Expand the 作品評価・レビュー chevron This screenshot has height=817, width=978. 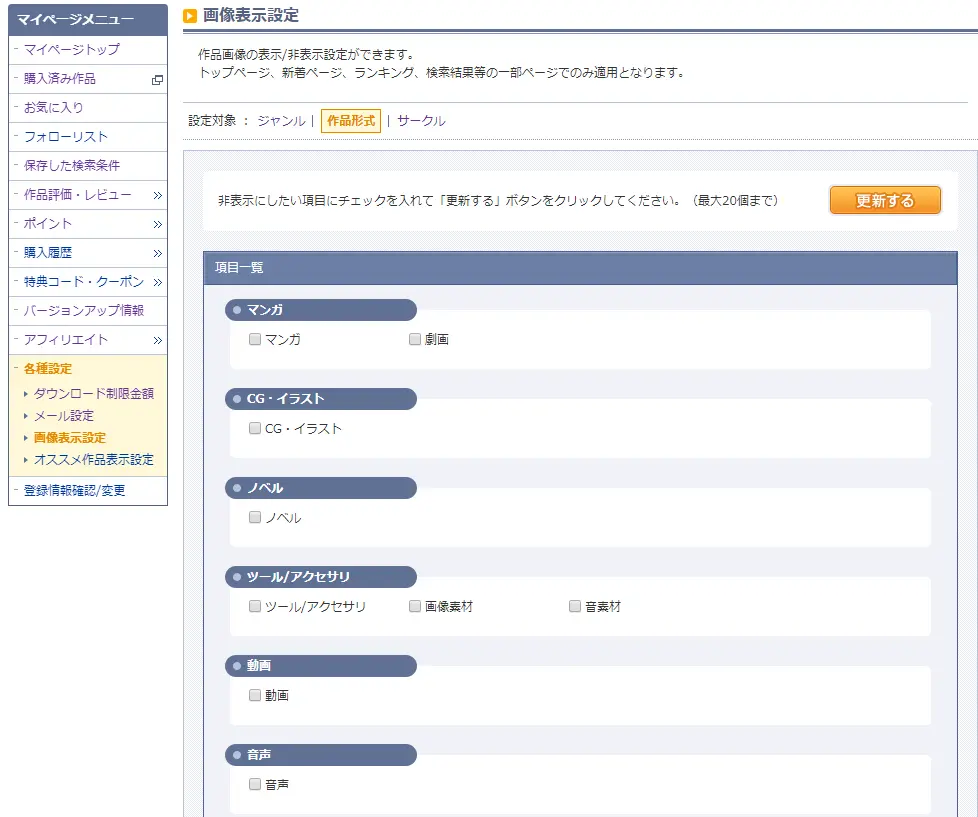point(157,195)
